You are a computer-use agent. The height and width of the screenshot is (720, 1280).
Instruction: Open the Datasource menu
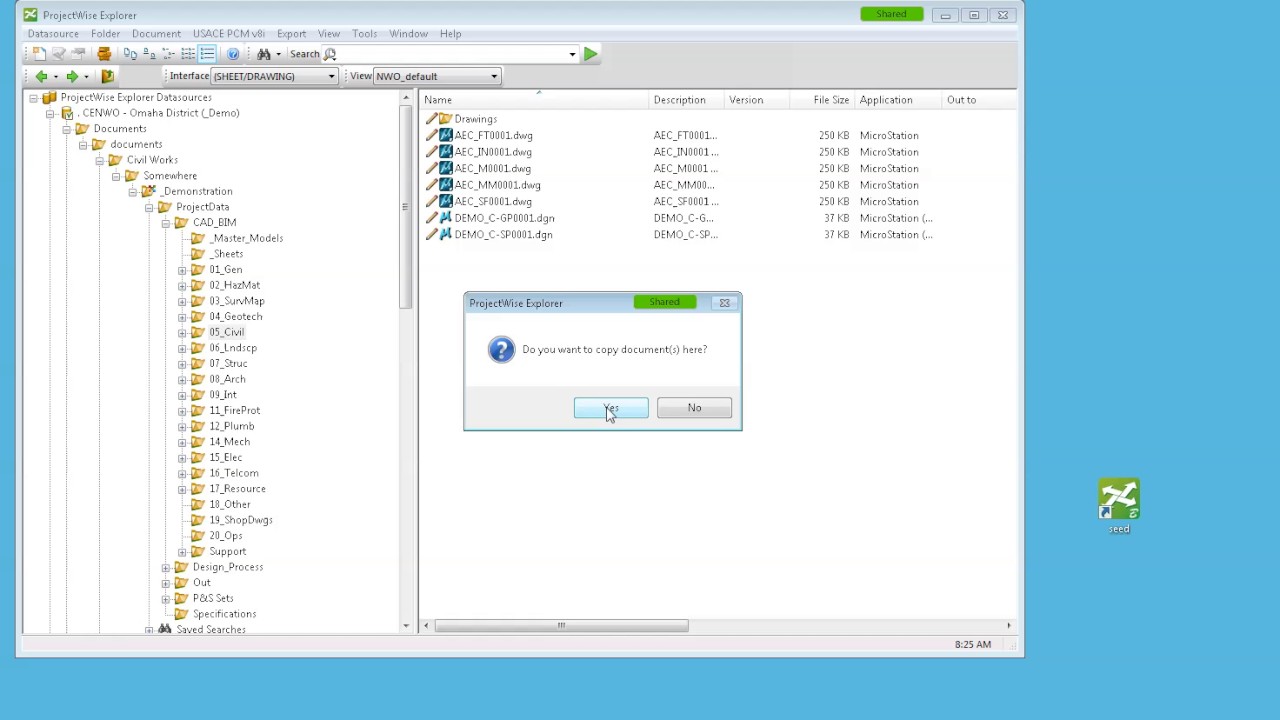click(x=53, y=34)
